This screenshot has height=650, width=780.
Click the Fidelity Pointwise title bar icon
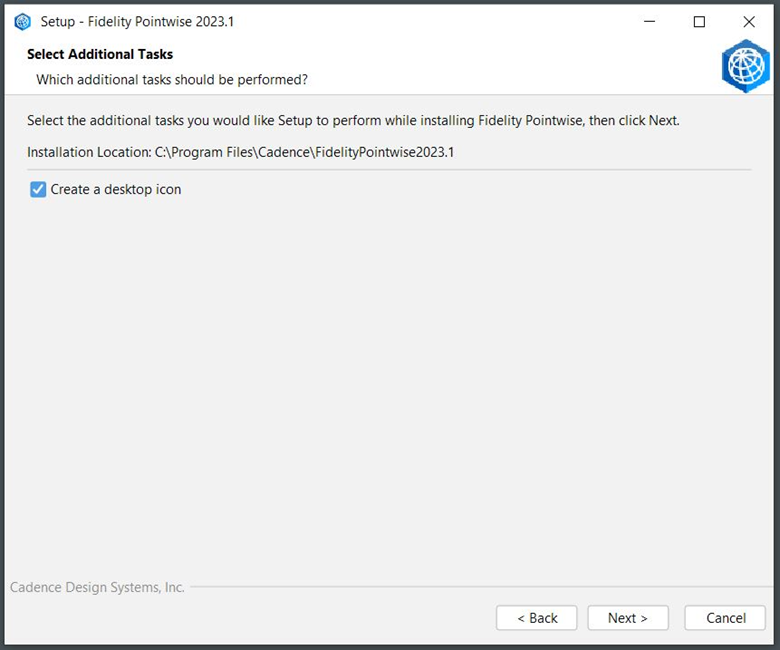click(22, 22)
